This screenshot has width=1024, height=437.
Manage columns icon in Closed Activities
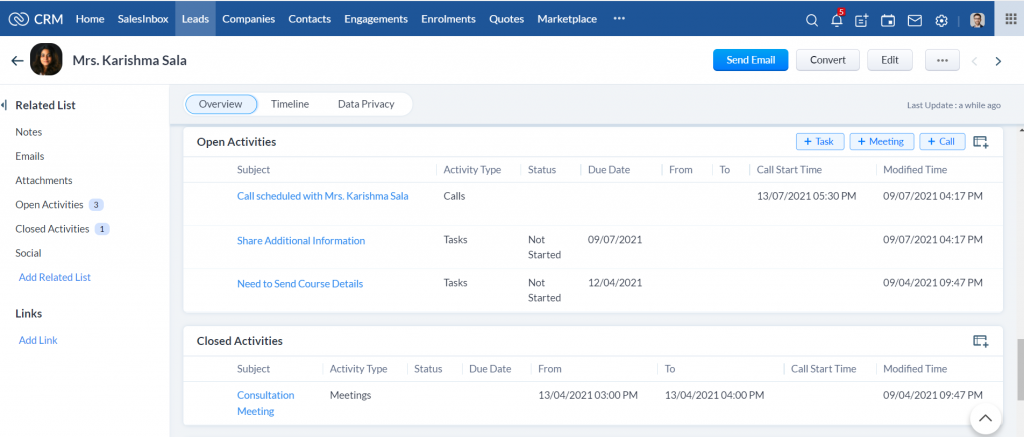pos(981,341)
